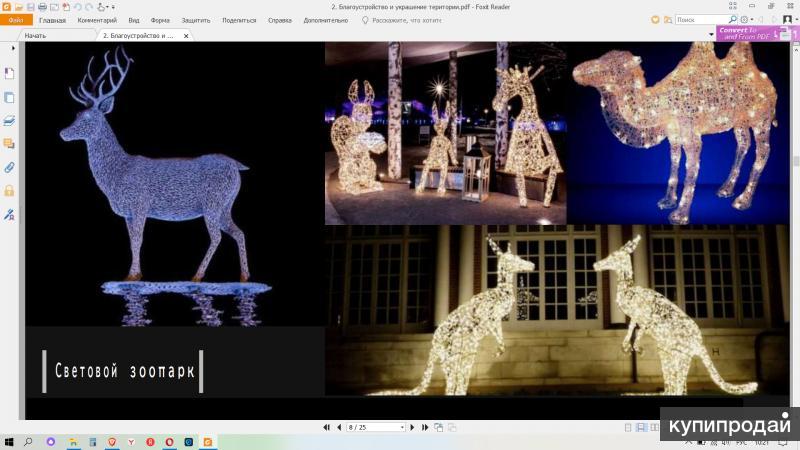Open the Bookmarks panel icon in sidebar
Viewport: 800px width, 450px height.
coord(9,73)
